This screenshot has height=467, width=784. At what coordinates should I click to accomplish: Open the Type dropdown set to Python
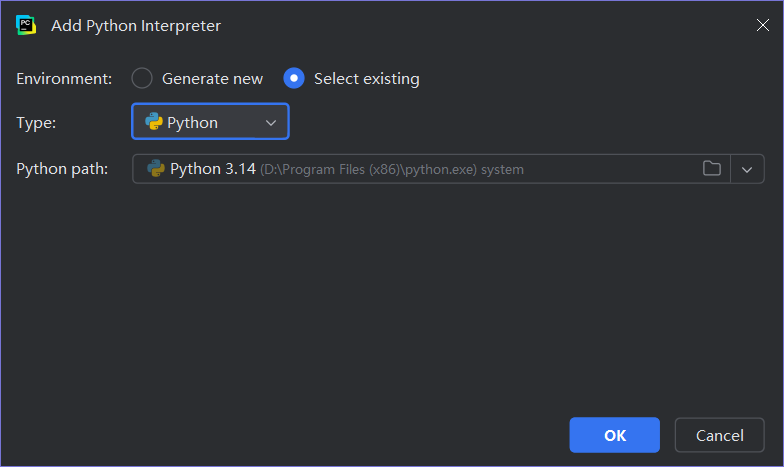tap(210, 122)
